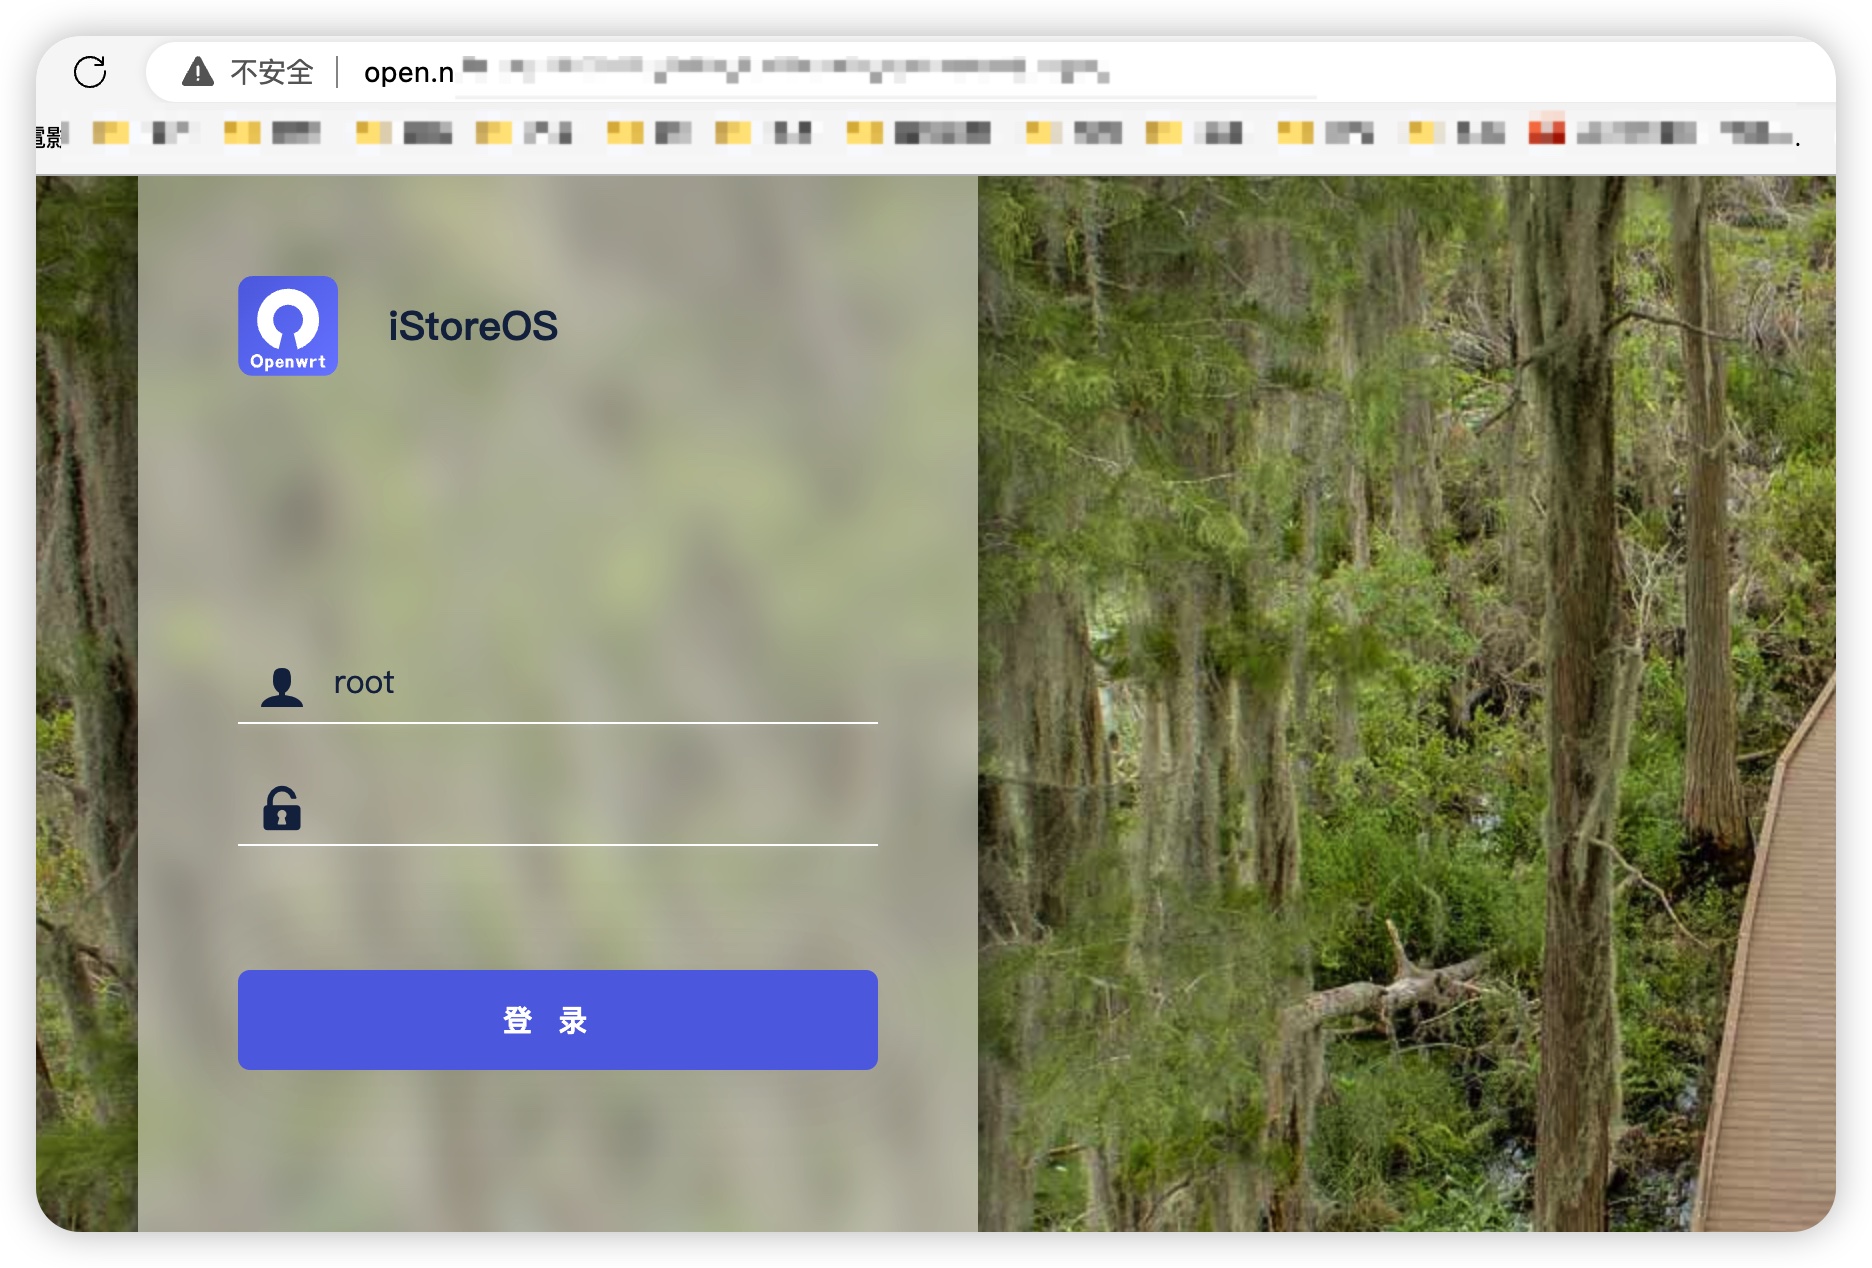Reload the page with the refresh icon
Screen dimensions: 1872x1268
90,72
